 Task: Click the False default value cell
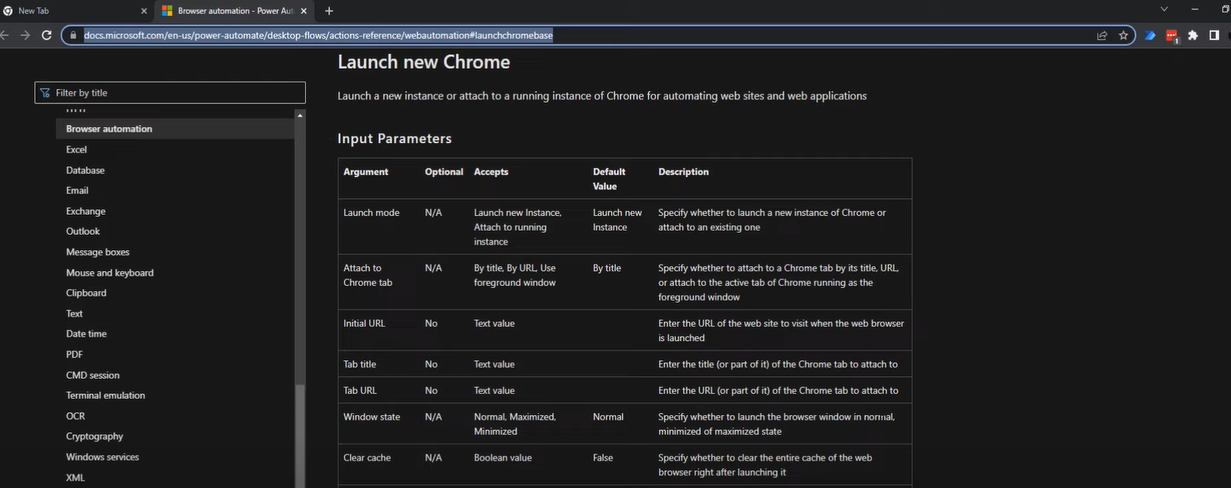(603, 458)
